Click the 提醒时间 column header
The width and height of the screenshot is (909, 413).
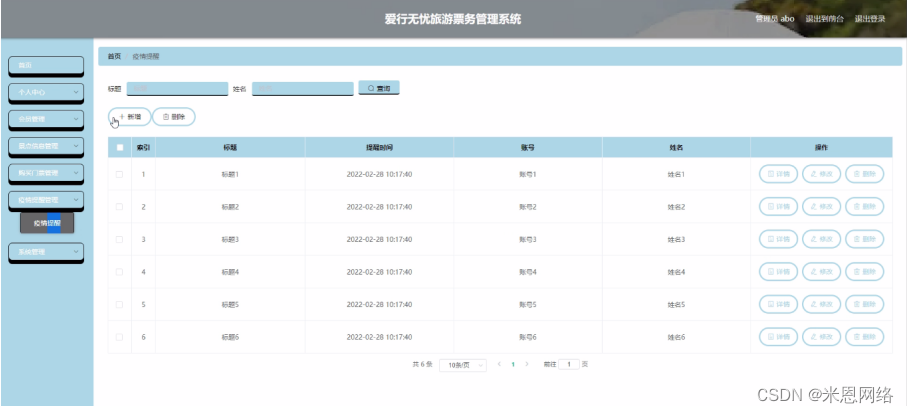click(379, 147)
